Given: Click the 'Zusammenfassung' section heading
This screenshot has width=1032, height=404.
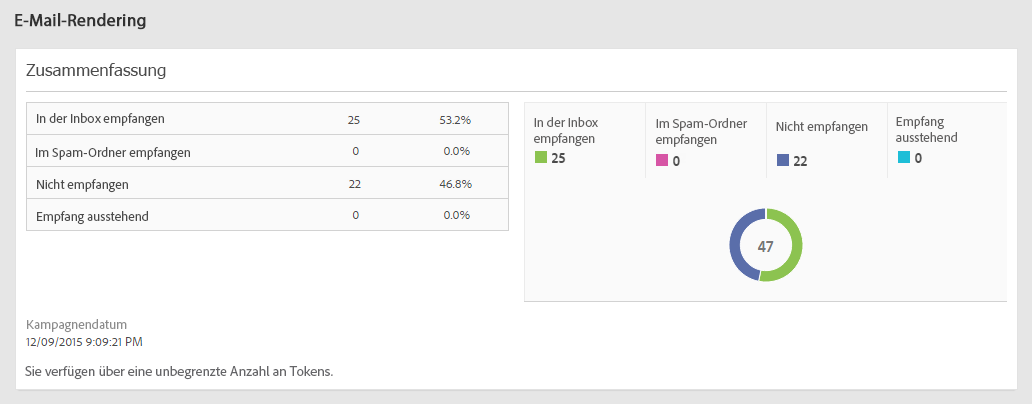Looking at the screenshot, I should [x=96, y=70].
